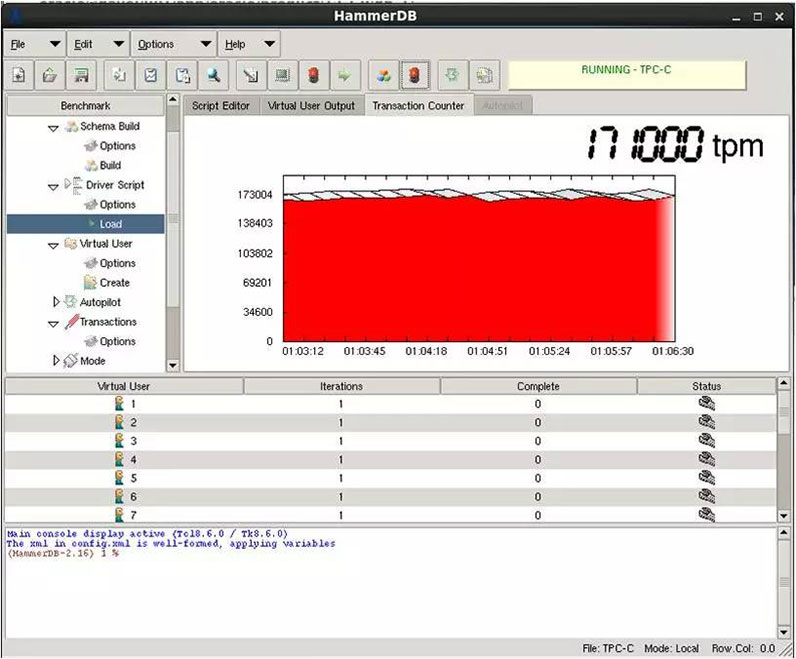Click dropdown arrow beside Options menu
This screenshot has width=796, height=659.
point(206,44)
